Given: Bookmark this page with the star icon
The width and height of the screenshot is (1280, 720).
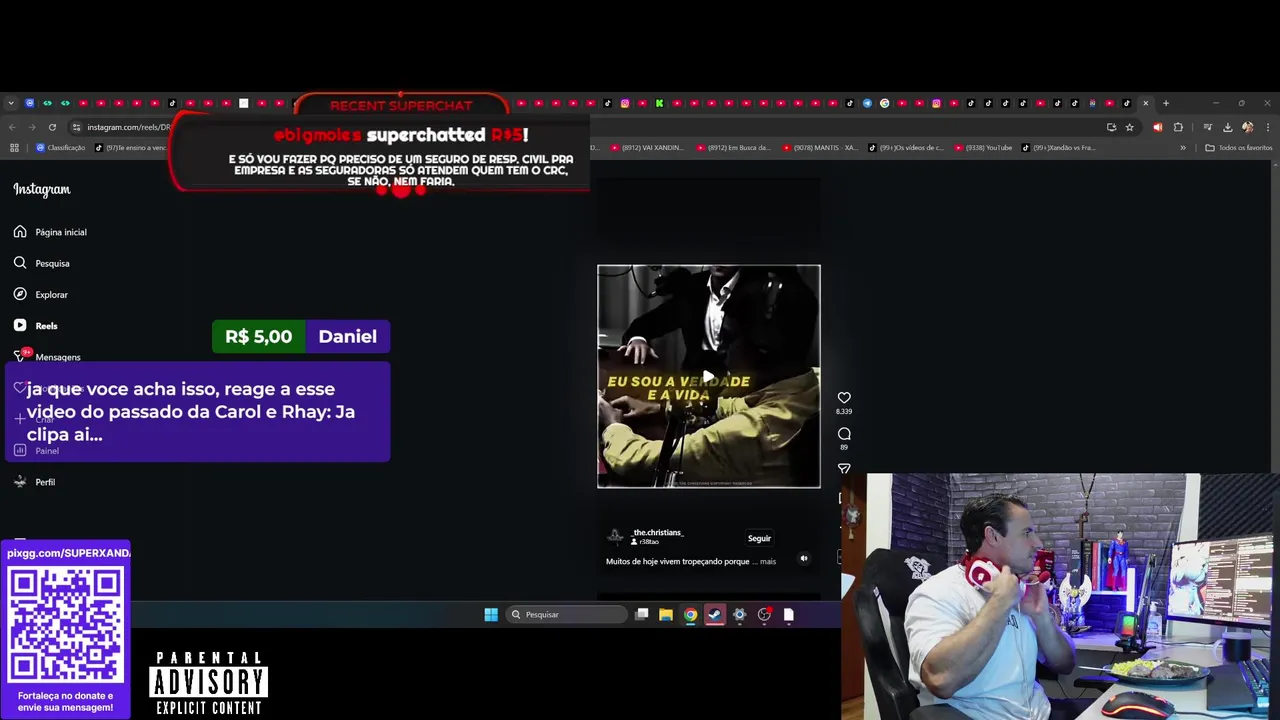Looking at the screenshot, I should (x=1130, y=127).
